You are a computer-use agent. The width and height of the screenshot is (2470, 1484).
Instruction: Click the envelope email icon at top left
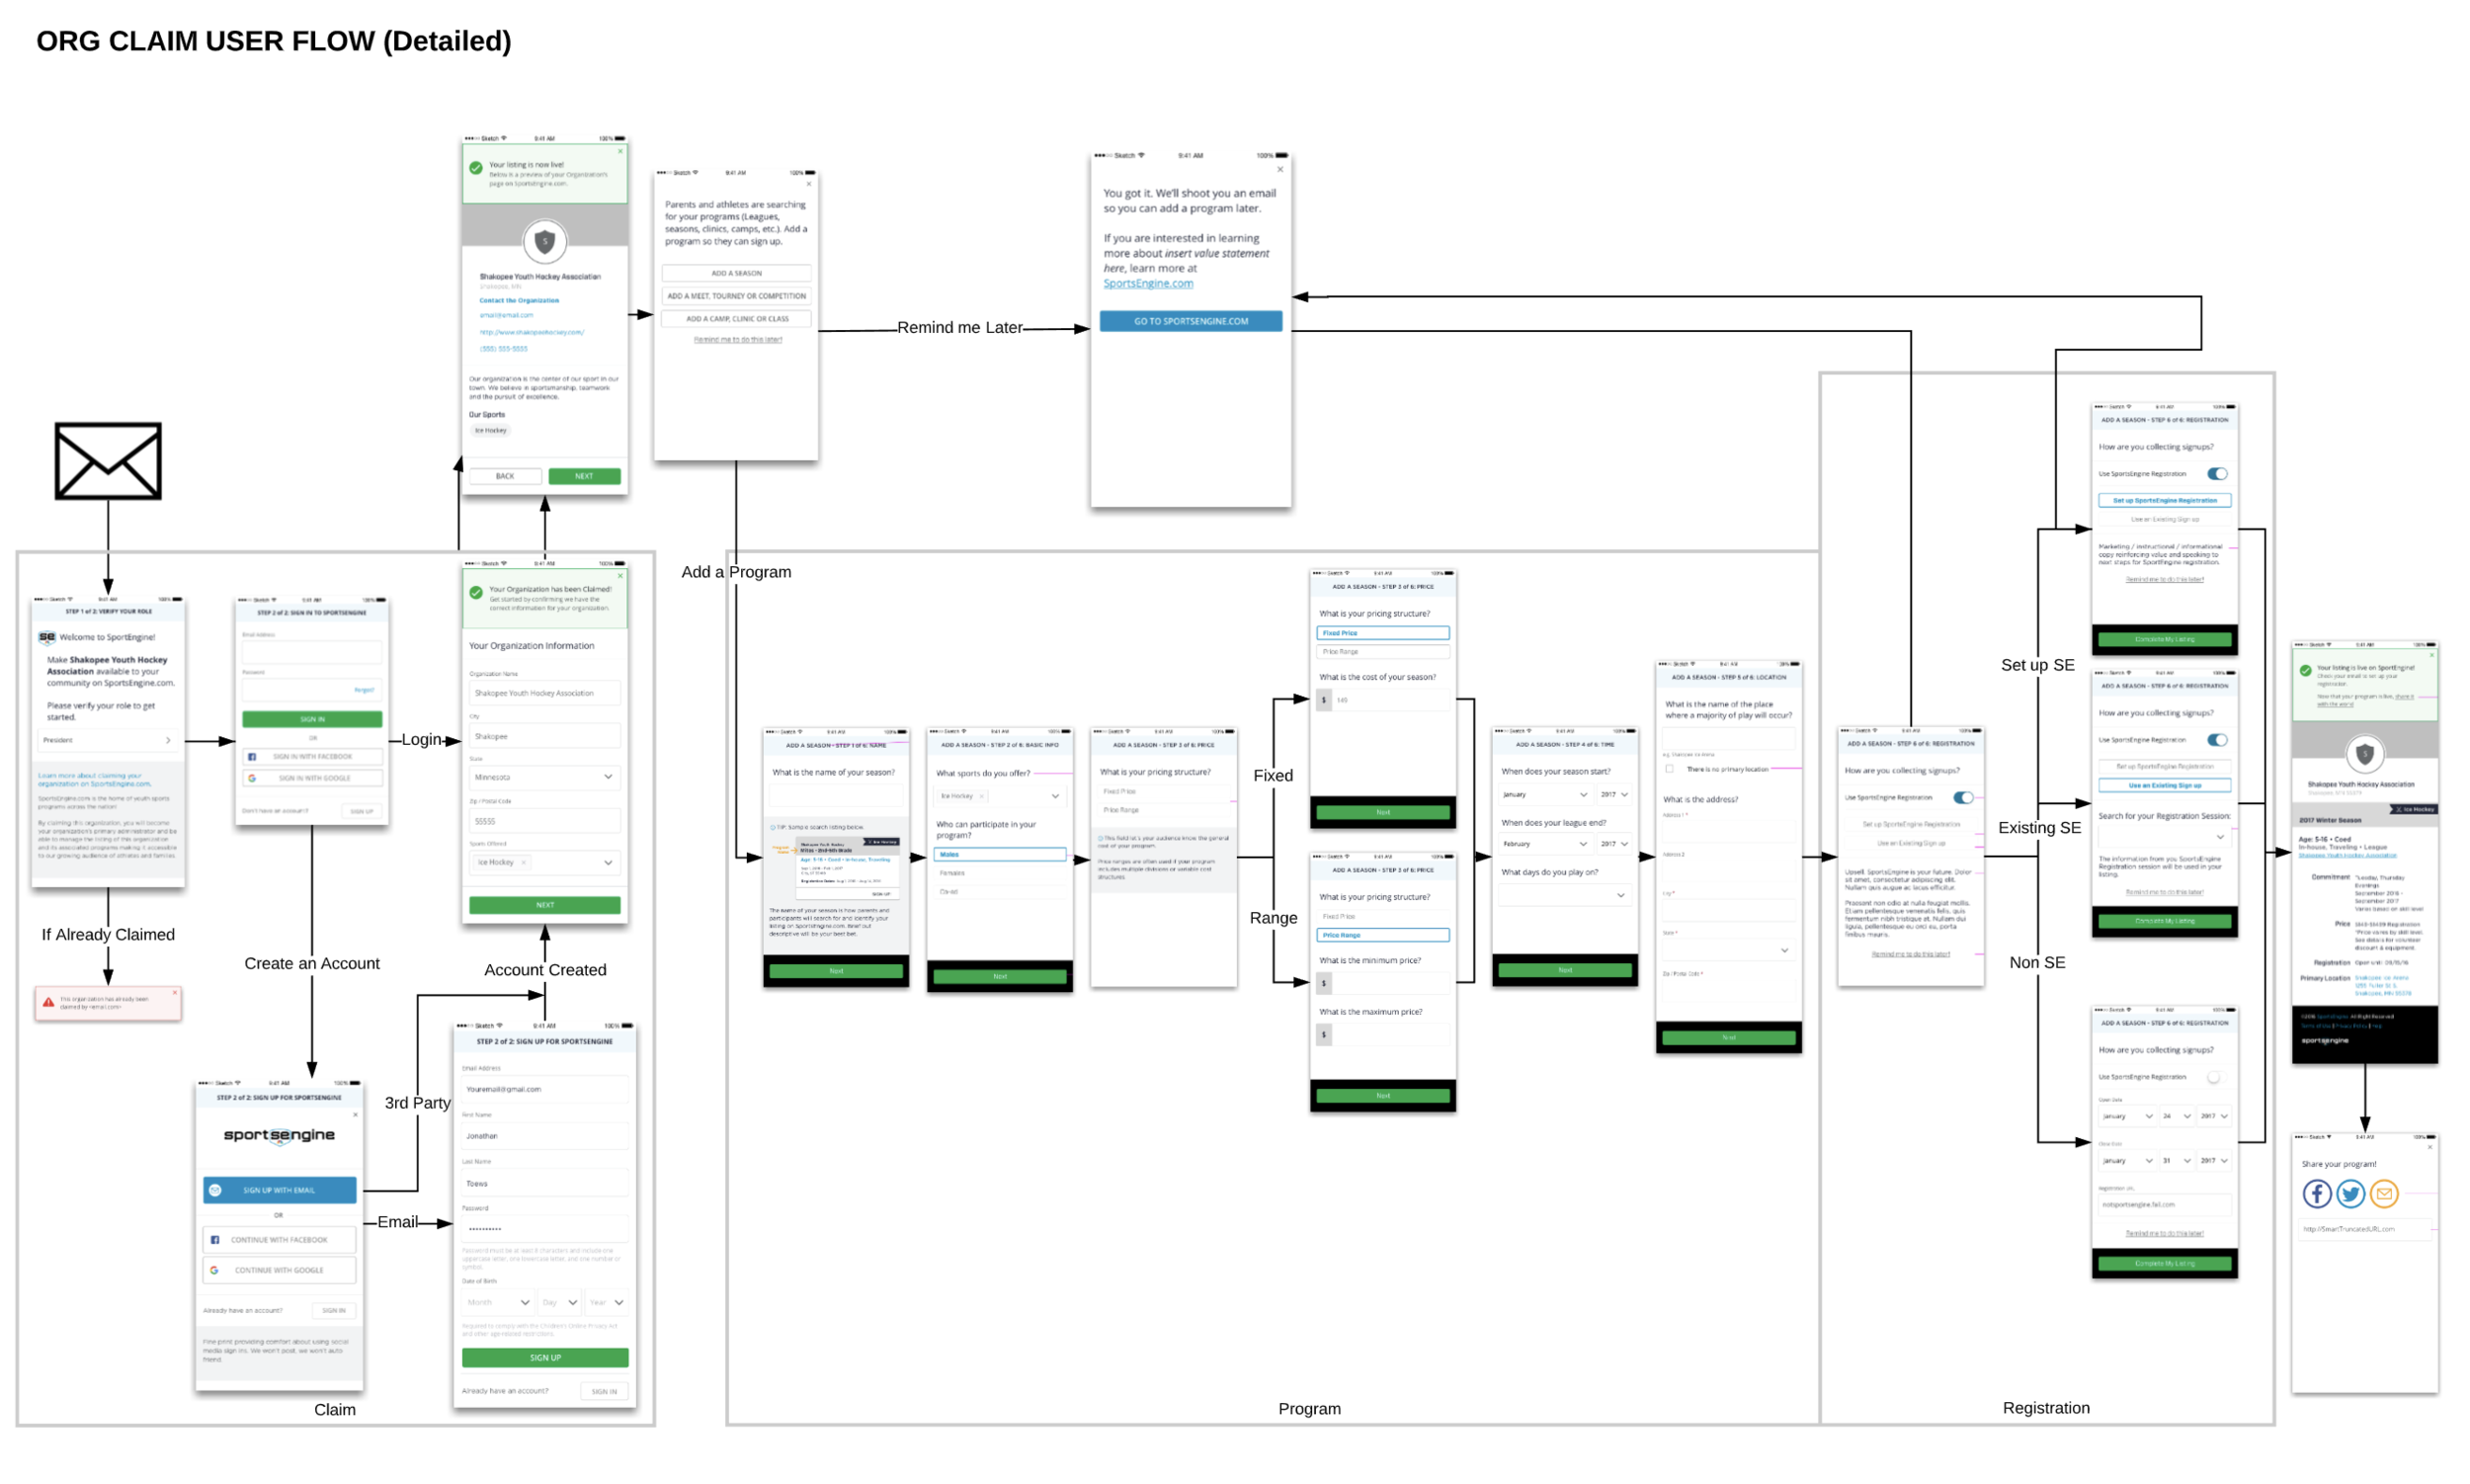[108, 461]
